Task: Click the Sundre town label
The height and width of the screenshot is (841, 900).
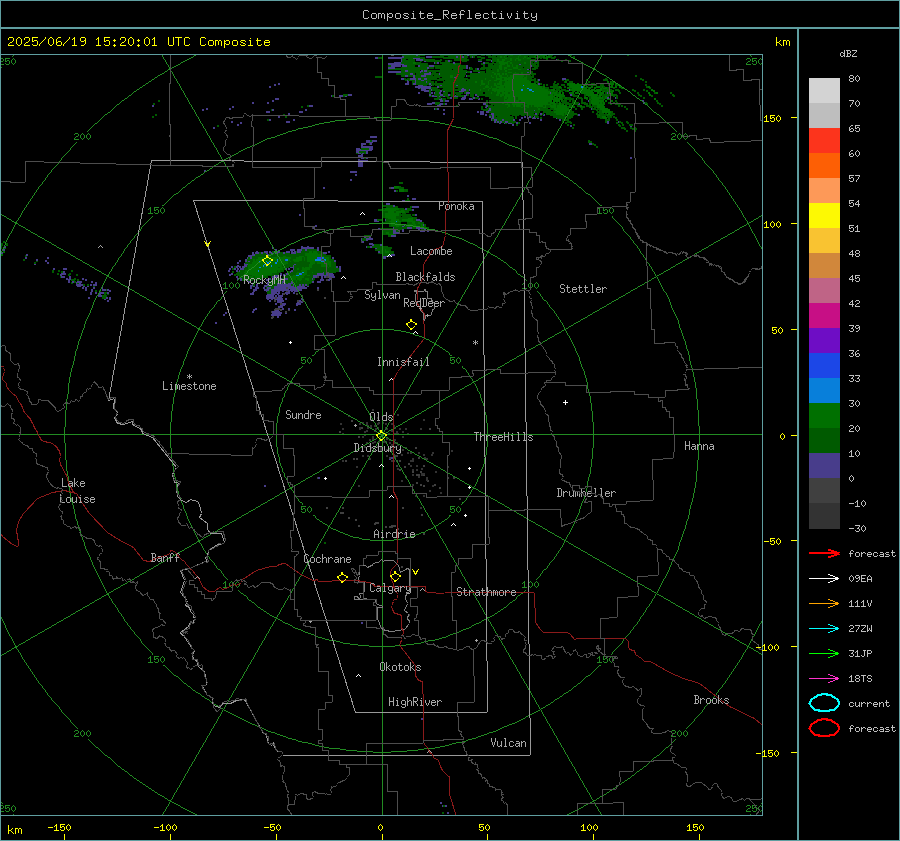Action: 303,414
